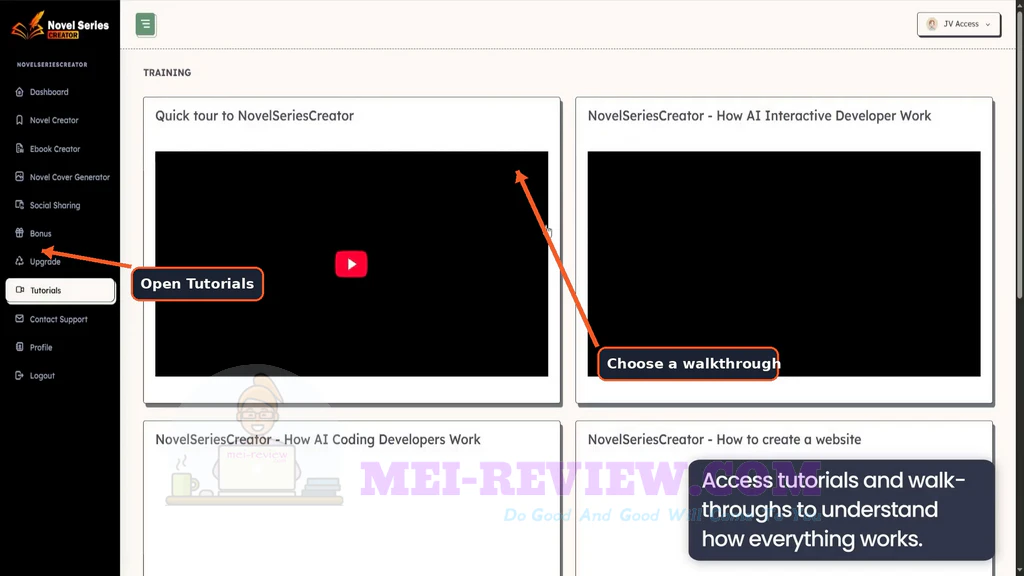1024x576 pixels.
Task: Click the How AI Coding Developers Work title
Action: point(318,440)
